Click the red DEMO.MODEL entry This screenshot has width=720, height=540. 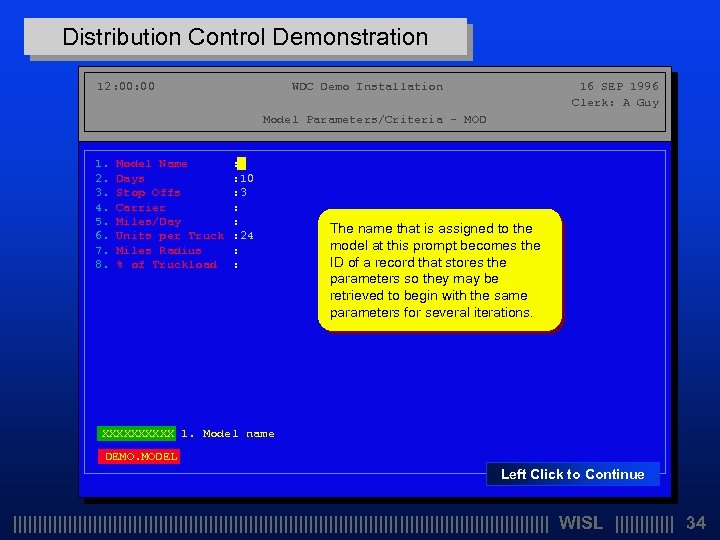[x=139, y=456]
